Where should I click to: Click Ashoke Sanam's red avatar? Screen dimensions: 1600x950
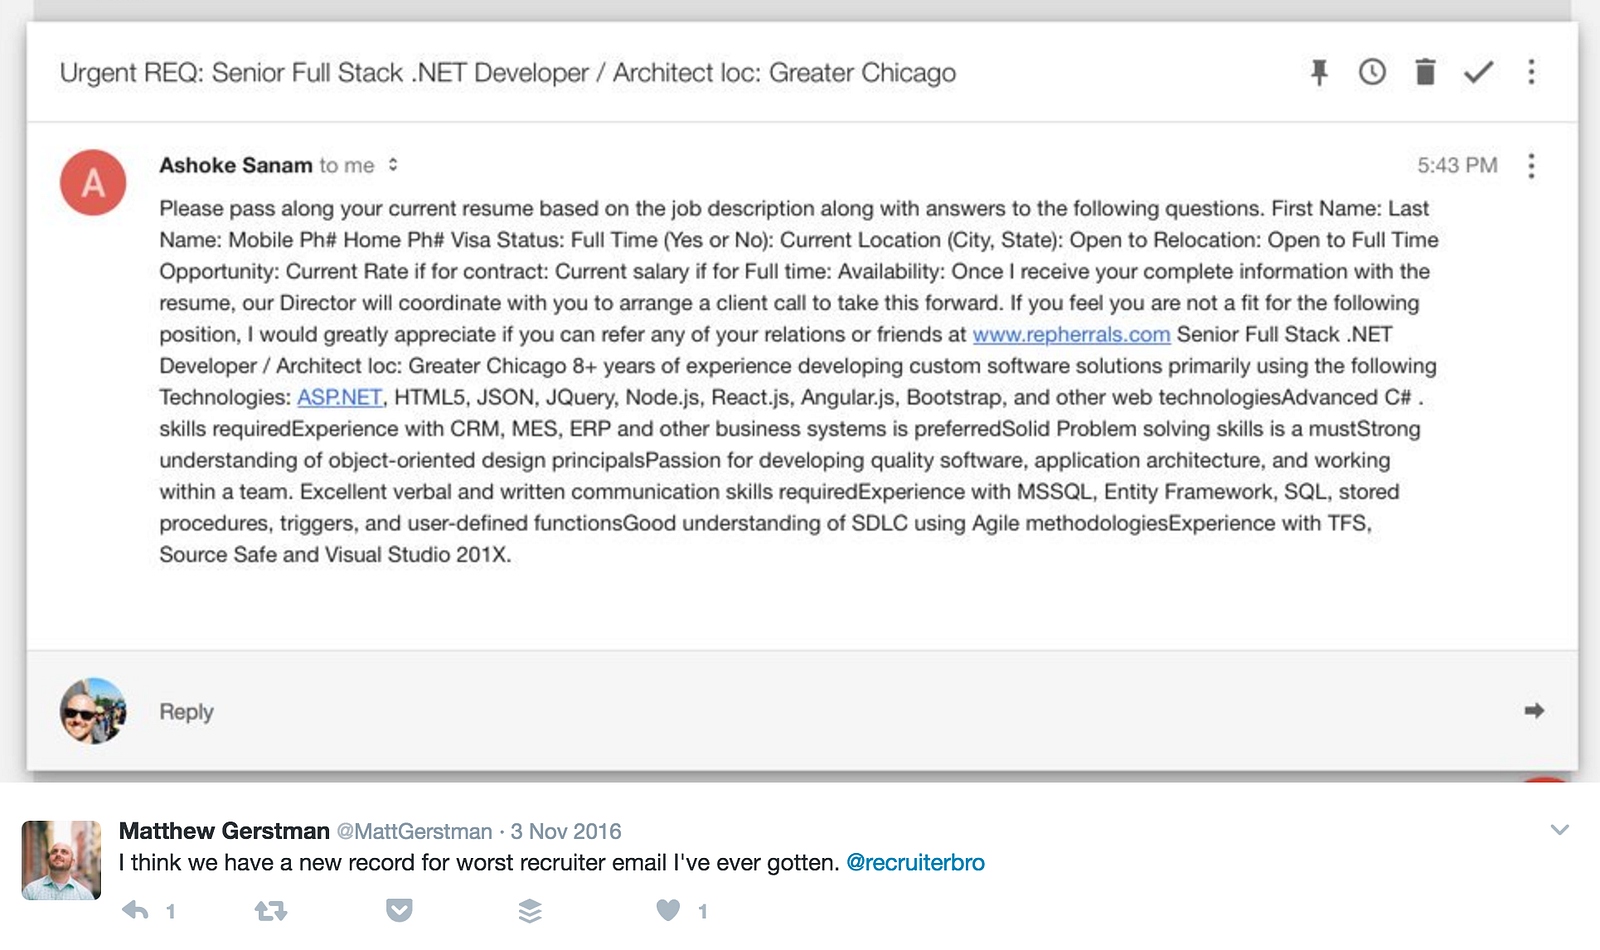coord(93,183)
